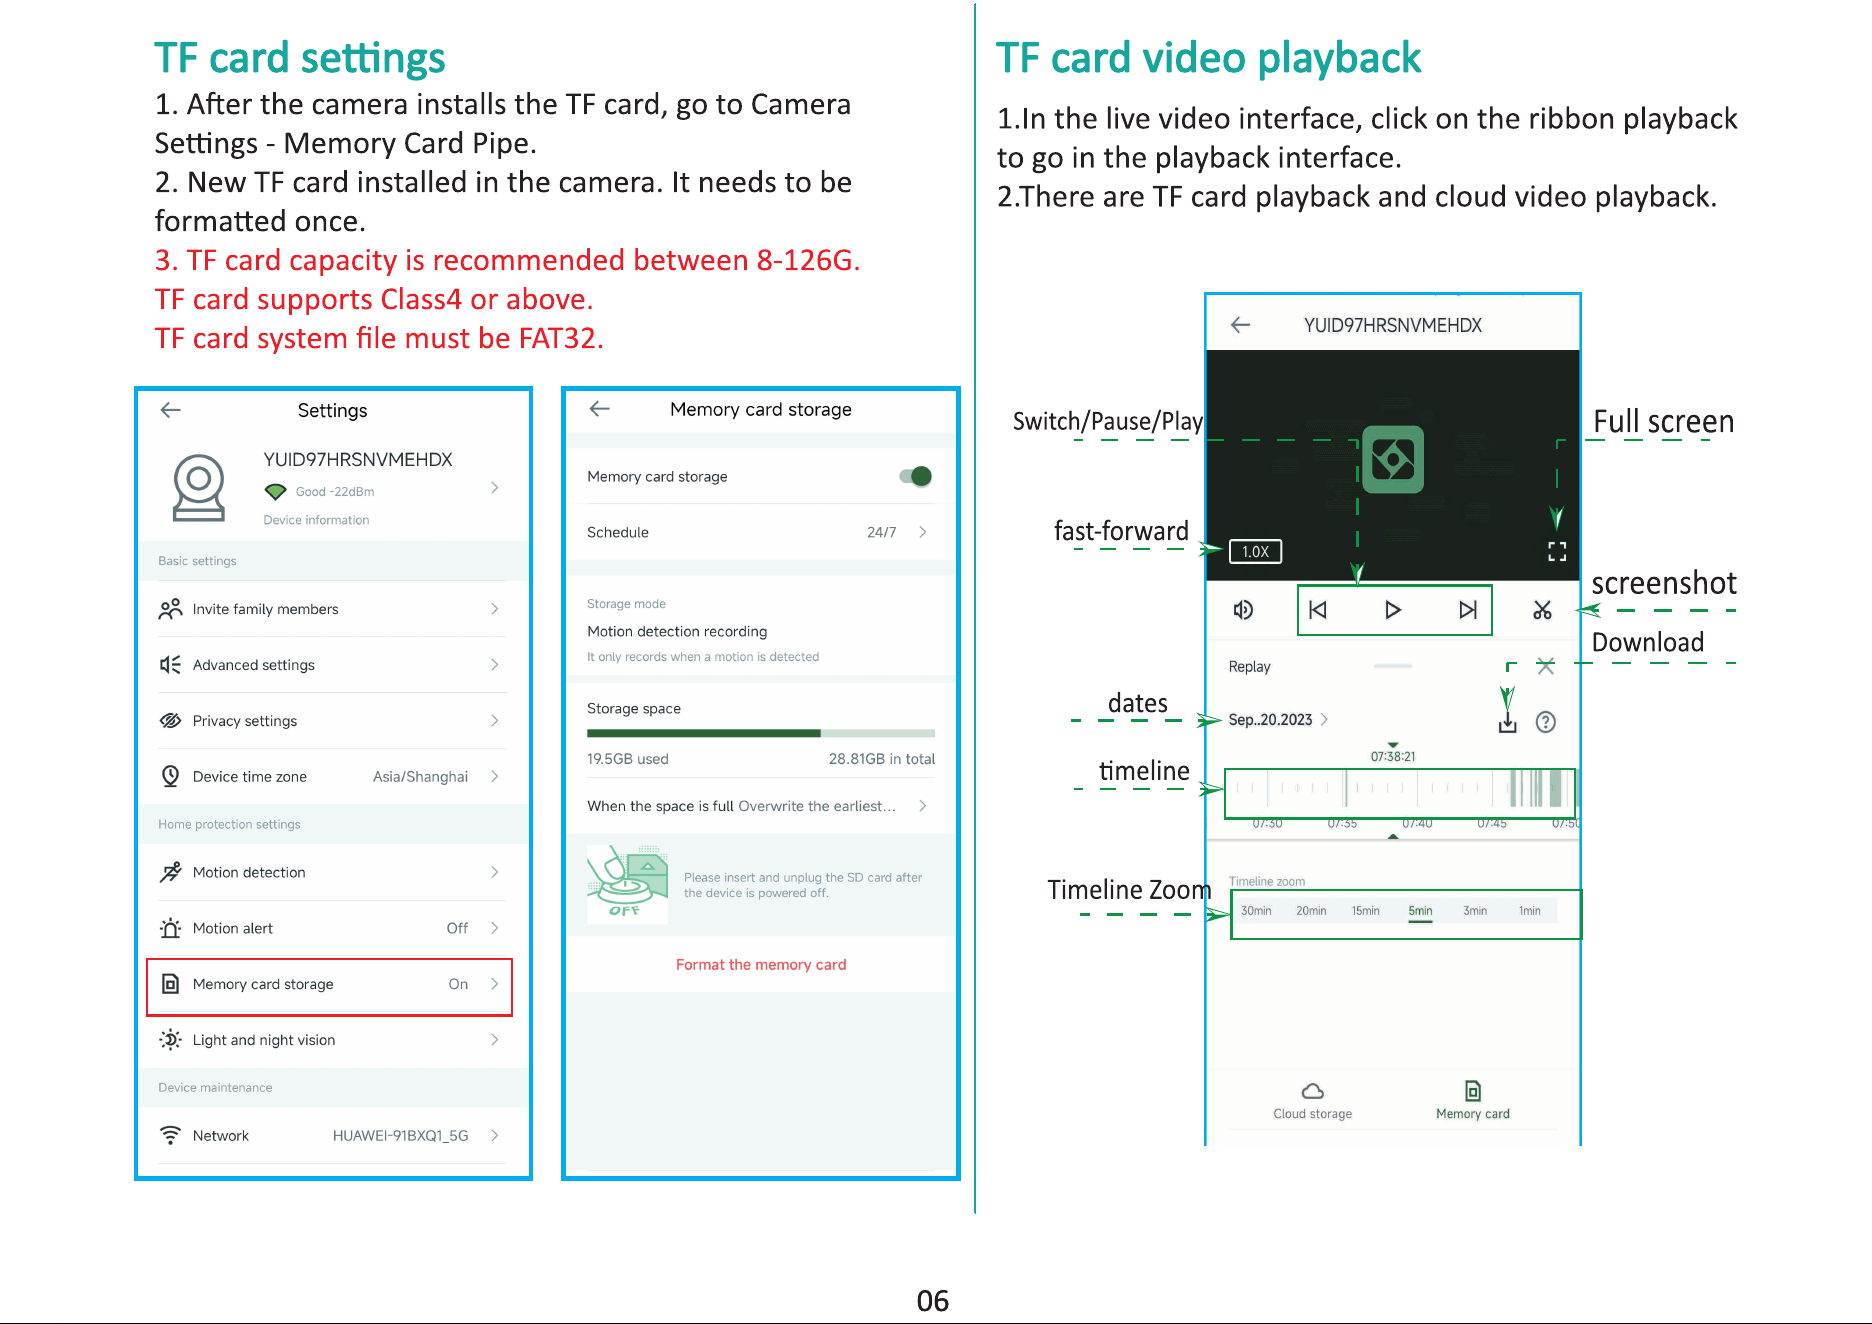Go back from the YUID97HRSNVMEHDX playback screen
The width and height of the screenshot is (1872, 1324).
(x=1241, y=325)
